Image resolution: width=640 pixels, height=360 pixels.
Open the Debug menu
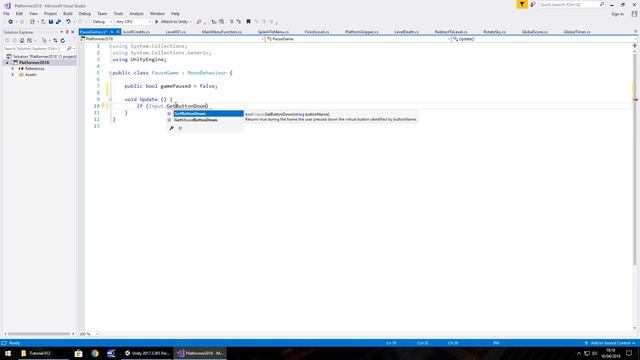(84, 13)
